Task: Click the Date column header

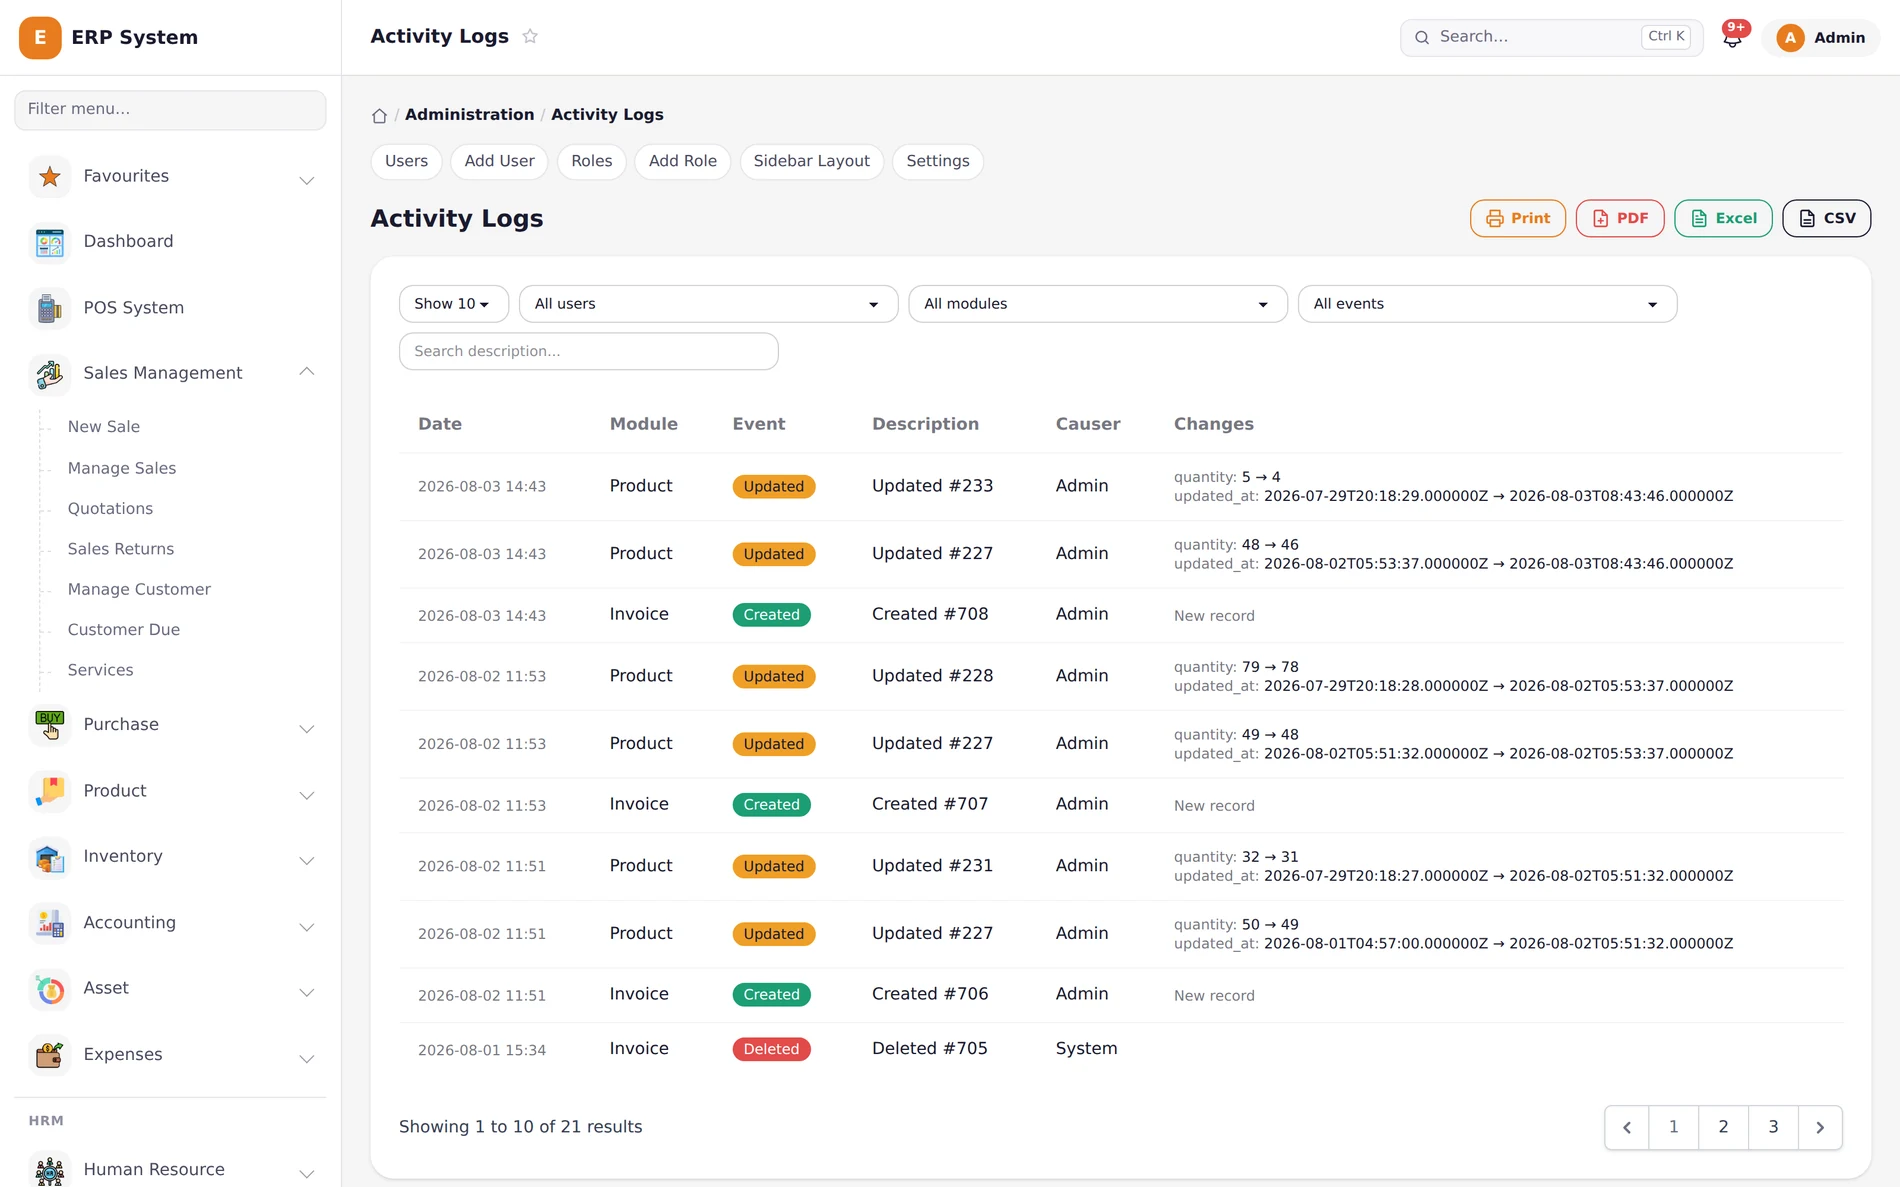Action: (440, 424)
